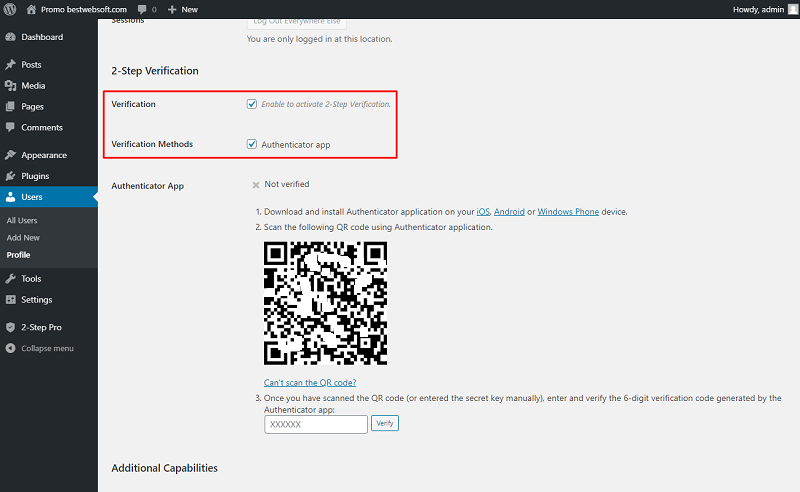Click the home icon beside Promo bestwebsoft.com

click(31, 9)
